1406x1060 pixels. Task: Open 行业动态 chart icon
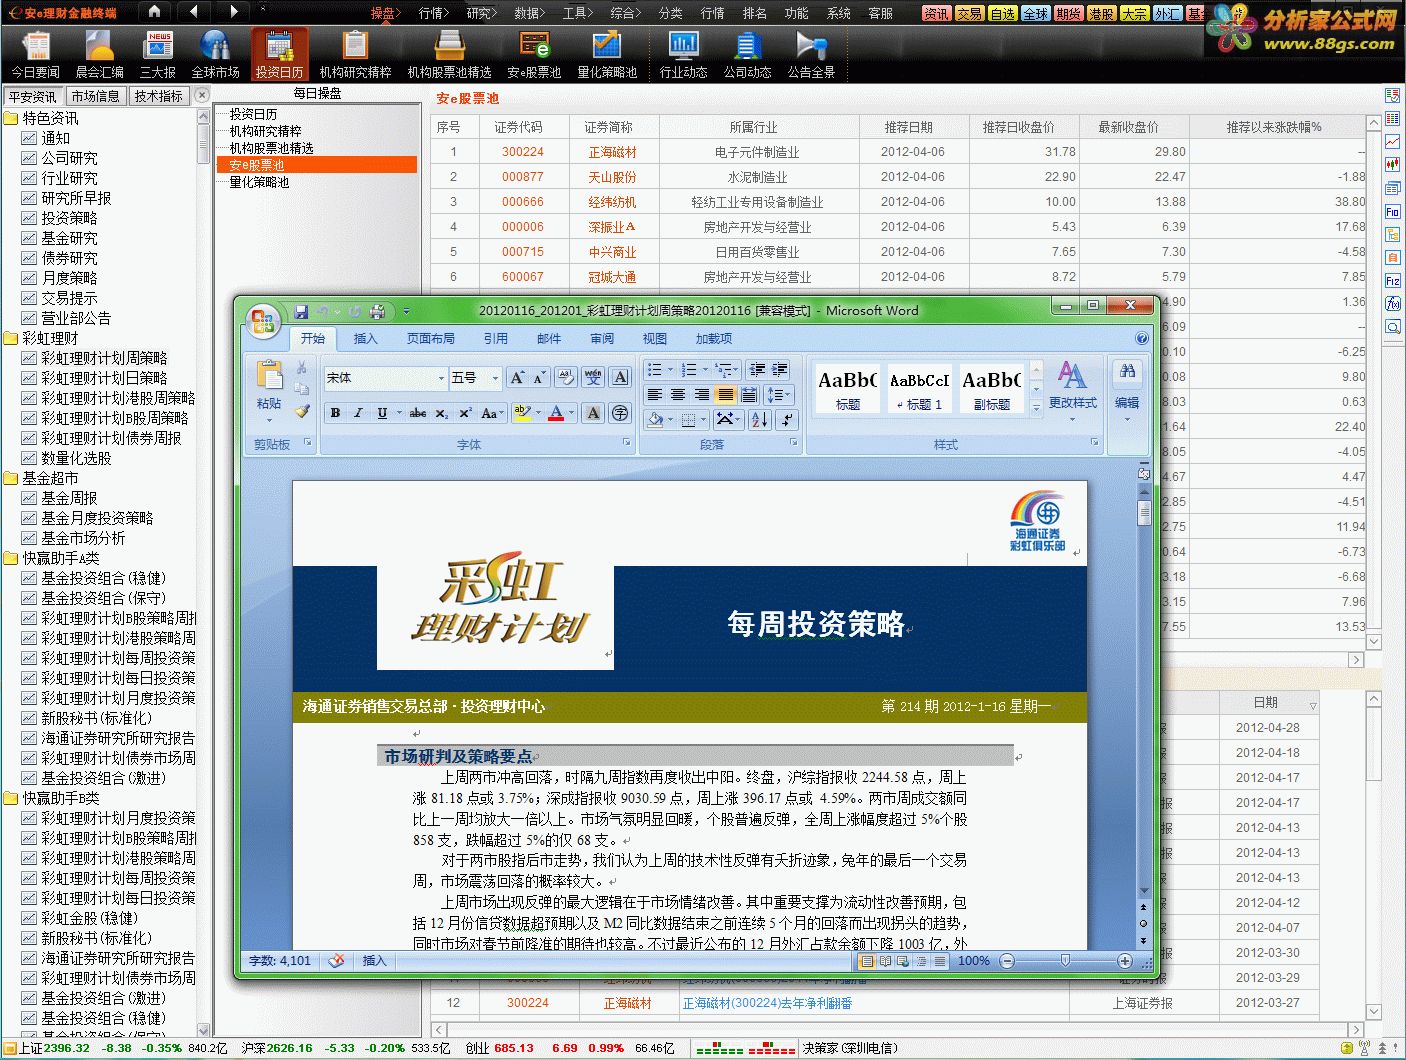coord(684,54)
